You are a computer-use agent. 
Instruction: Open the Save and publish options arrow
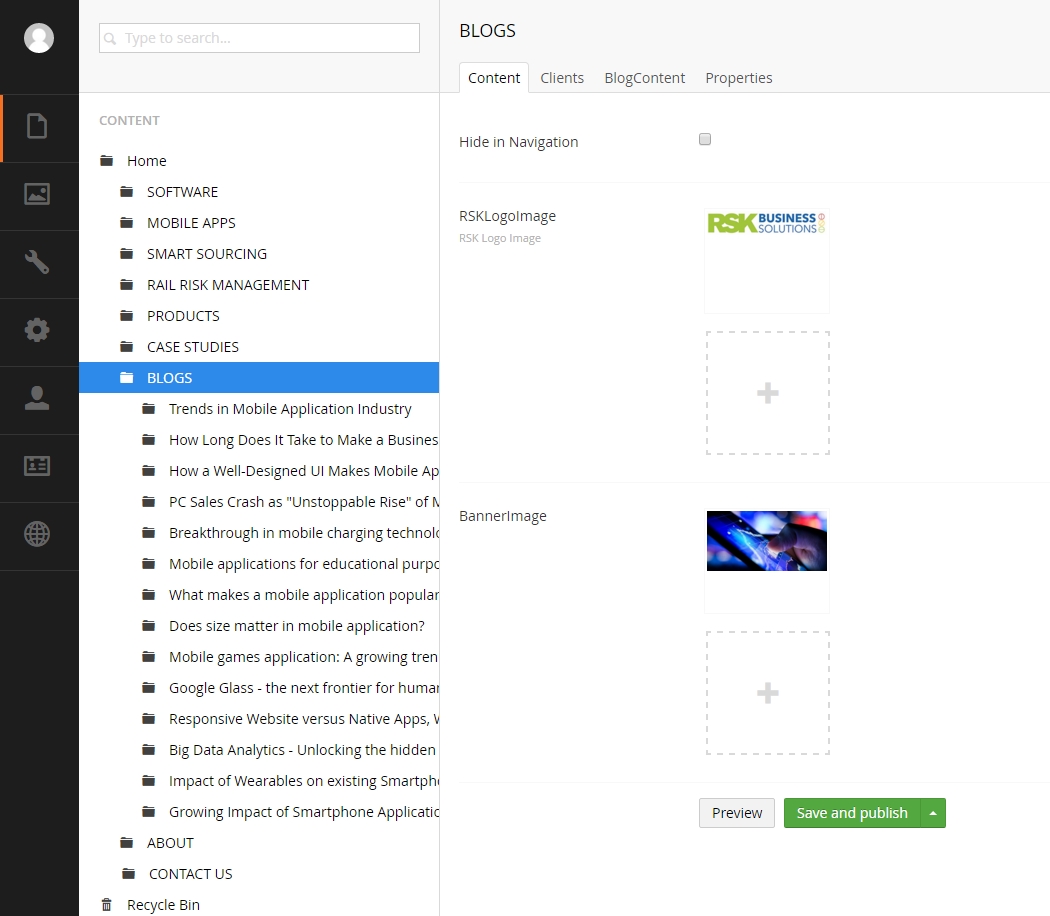tap(931, 813)
